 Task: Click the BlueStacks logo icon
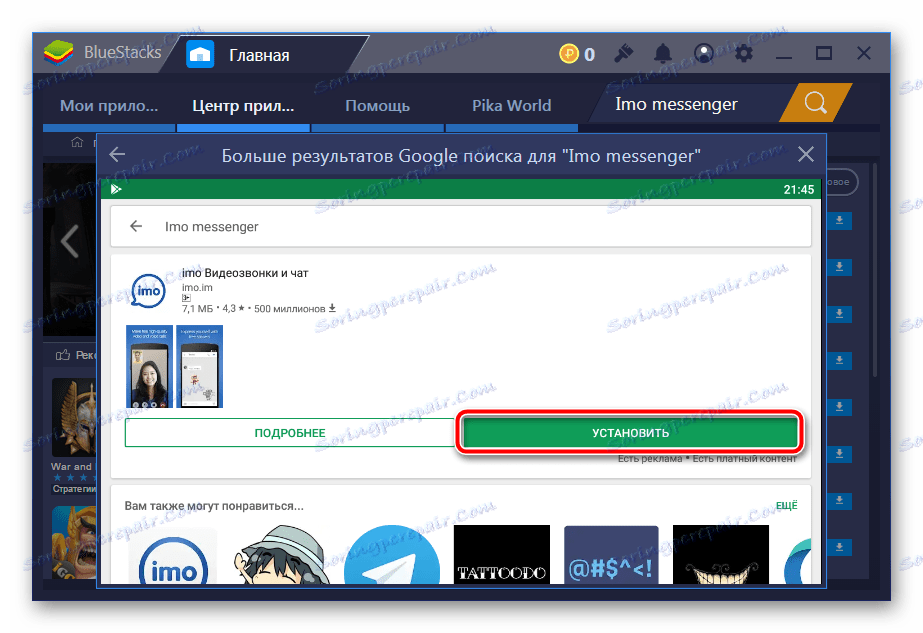[x=58, y=52]
